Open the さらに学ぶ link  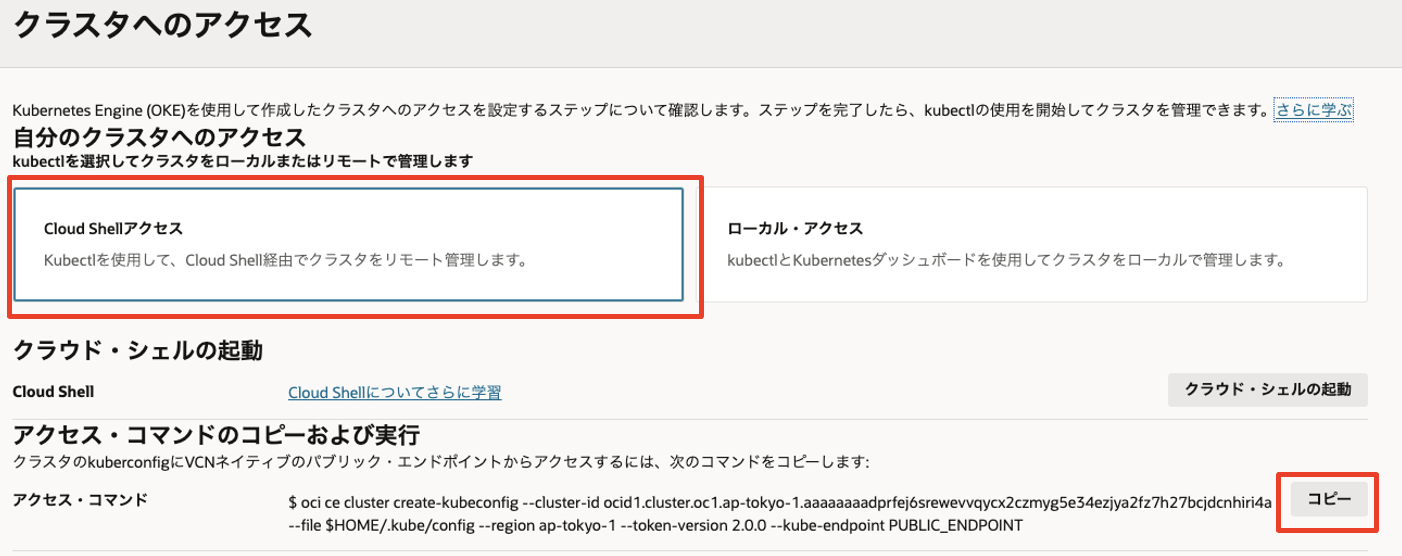(x=1314, y=110)
